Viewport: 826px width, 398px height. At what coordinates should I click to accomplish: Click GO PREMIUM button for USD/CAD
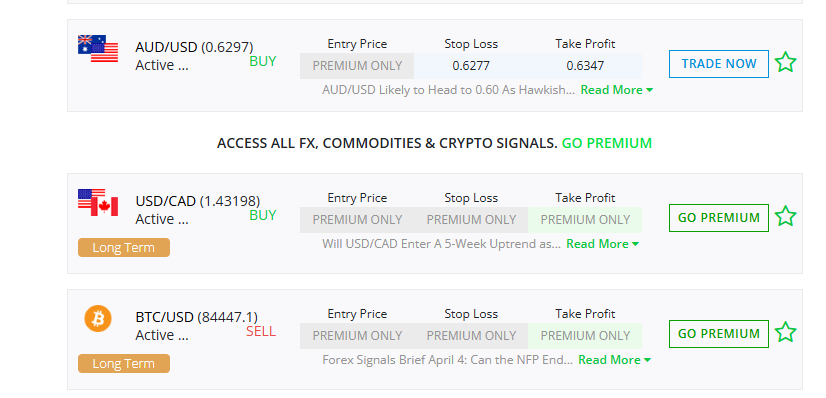click(x=719, y=217)
